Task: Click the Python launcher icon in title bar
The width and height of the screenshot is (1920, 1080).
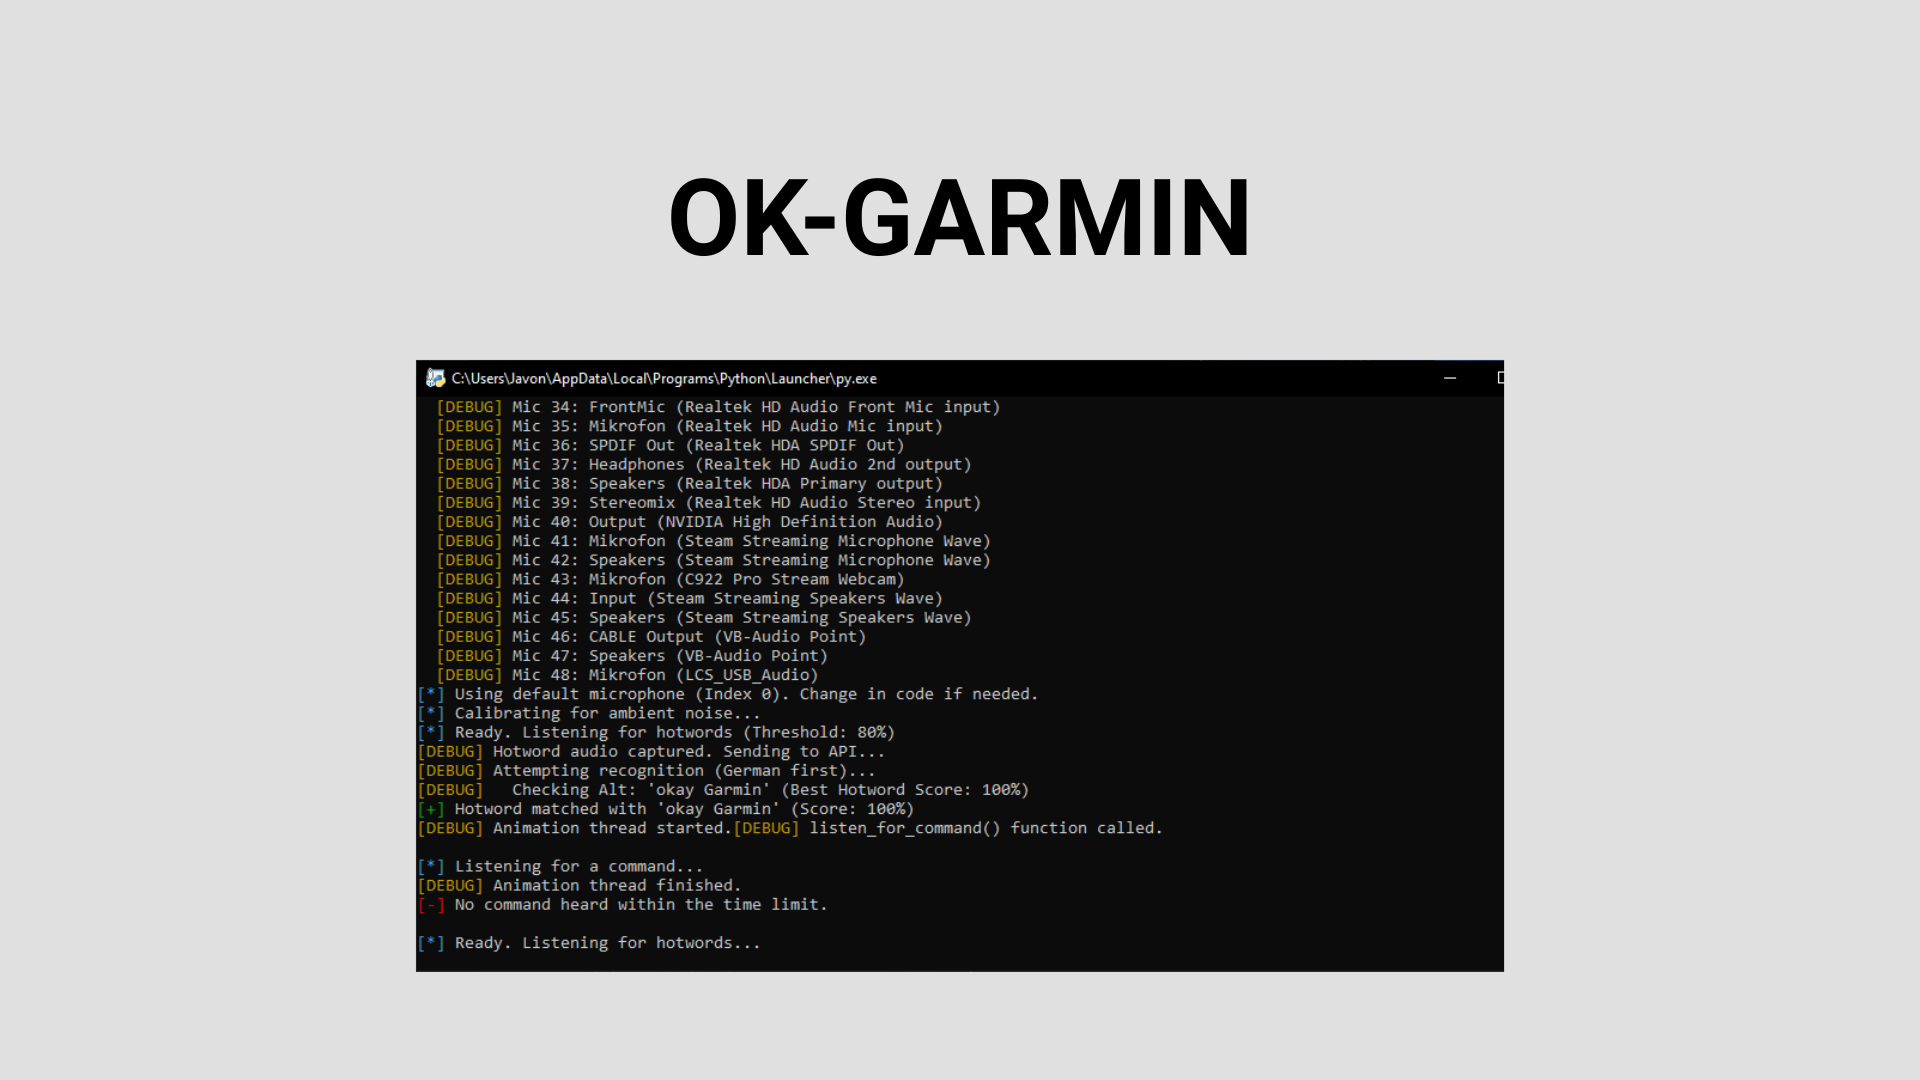Action: (x=435, y=378)
